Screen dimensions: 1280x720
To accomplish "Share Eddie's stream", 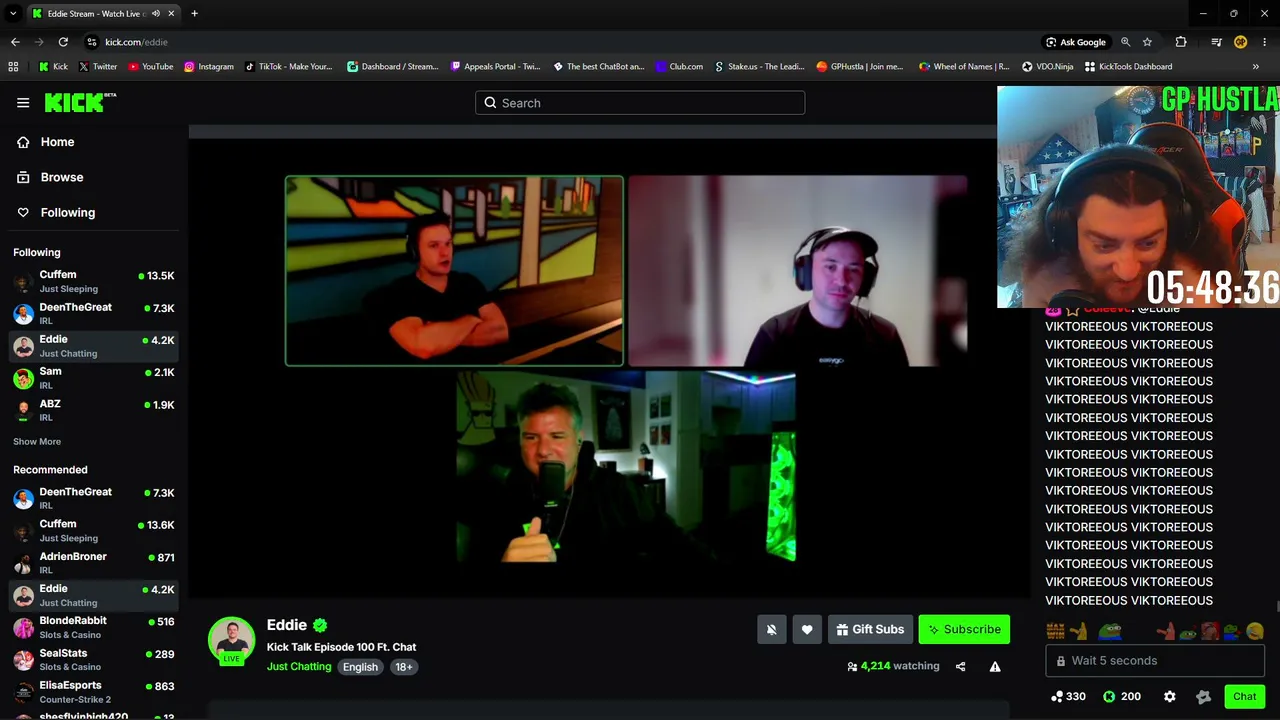I will tap(960, 666).
